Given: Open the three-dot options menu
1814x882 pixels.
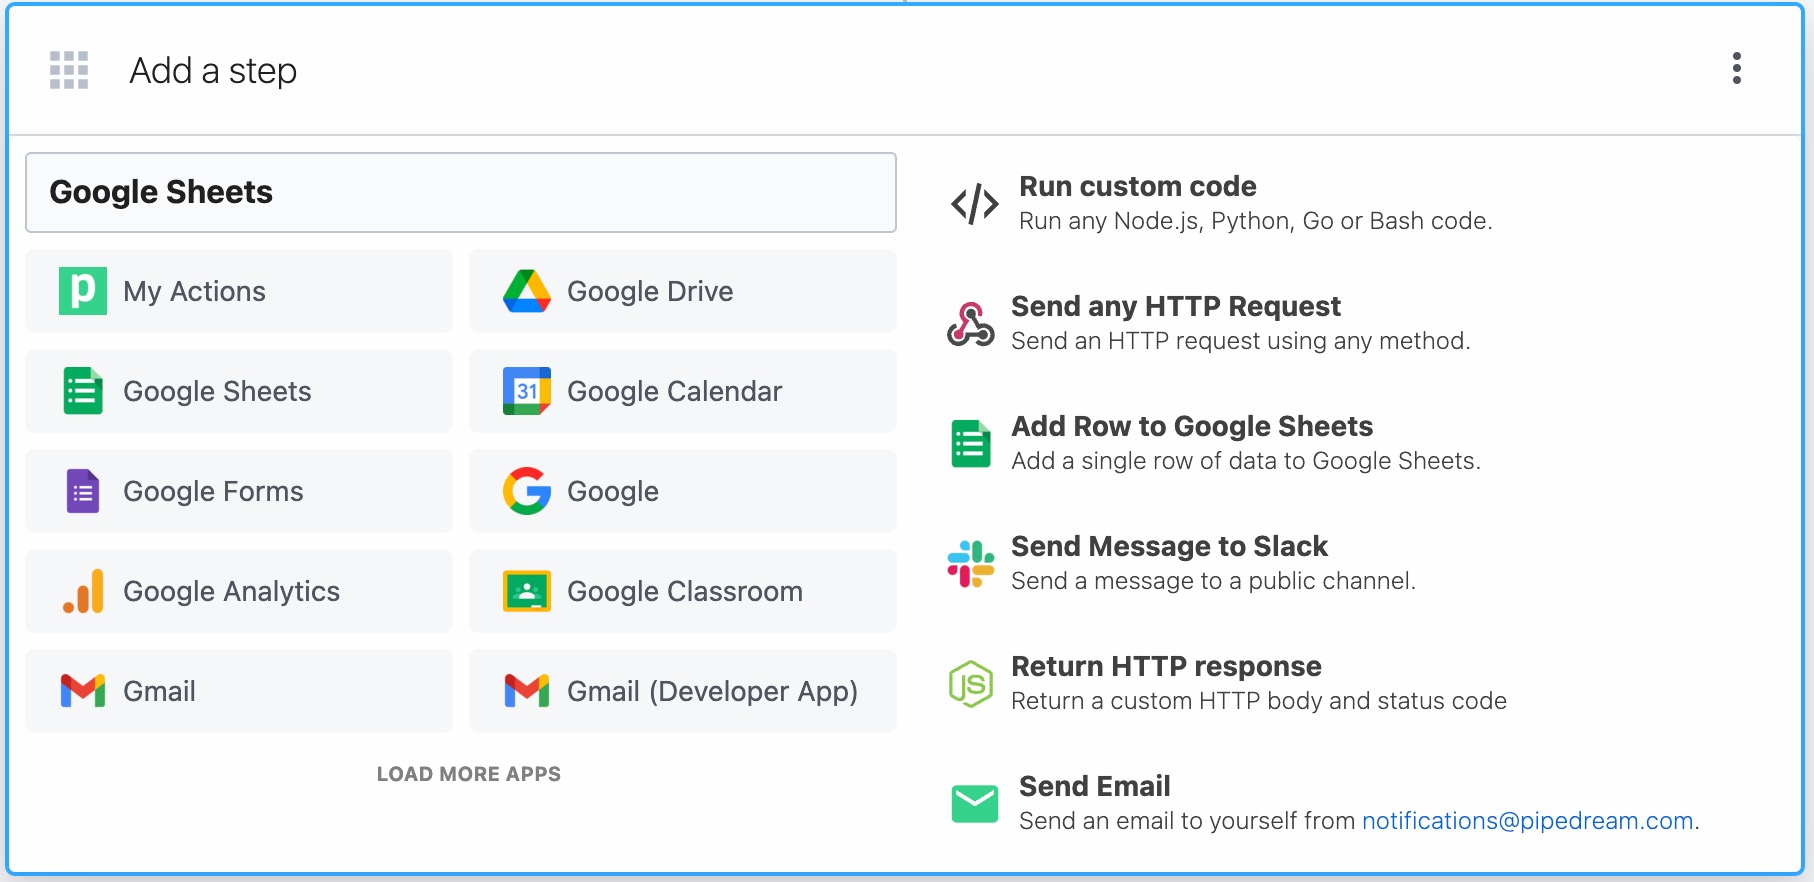Looking at the screenshot, I should point(1736,68).
